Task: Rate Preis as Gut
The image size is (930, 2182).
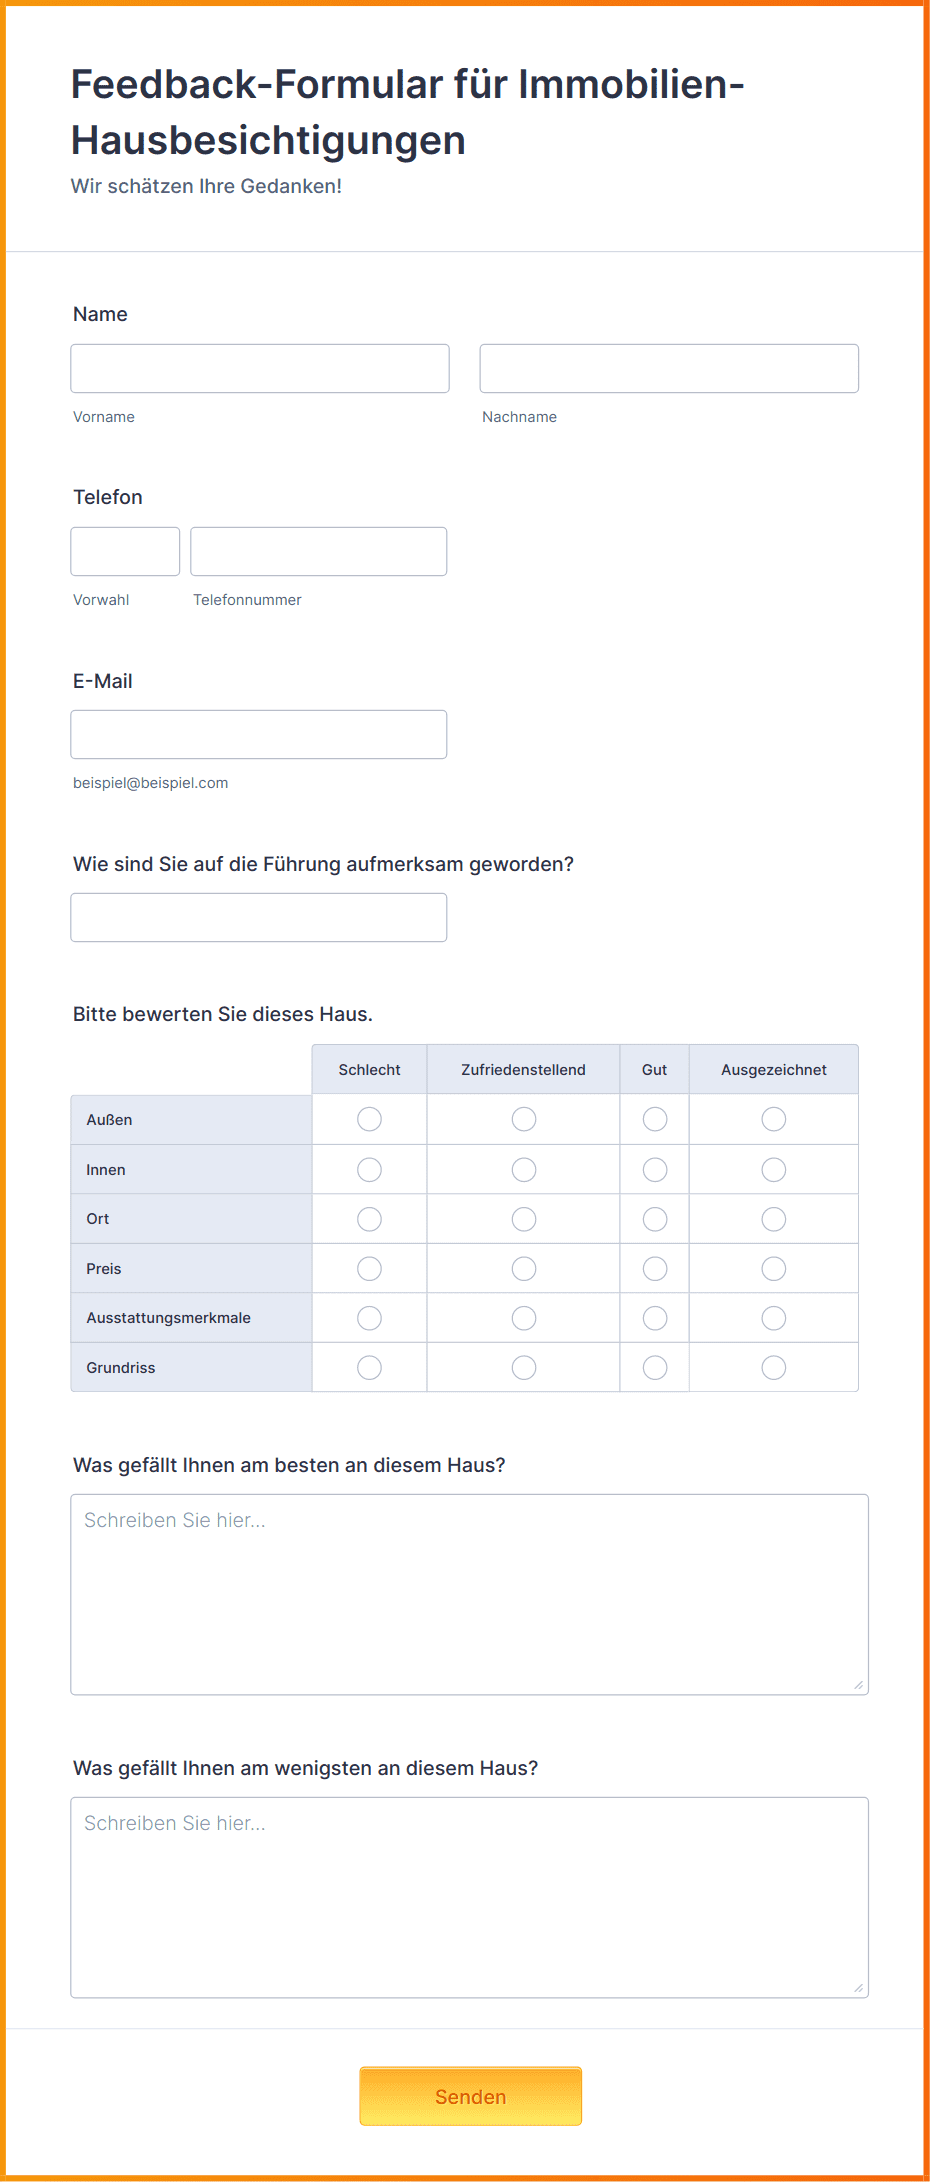Action: (655, 1268)
